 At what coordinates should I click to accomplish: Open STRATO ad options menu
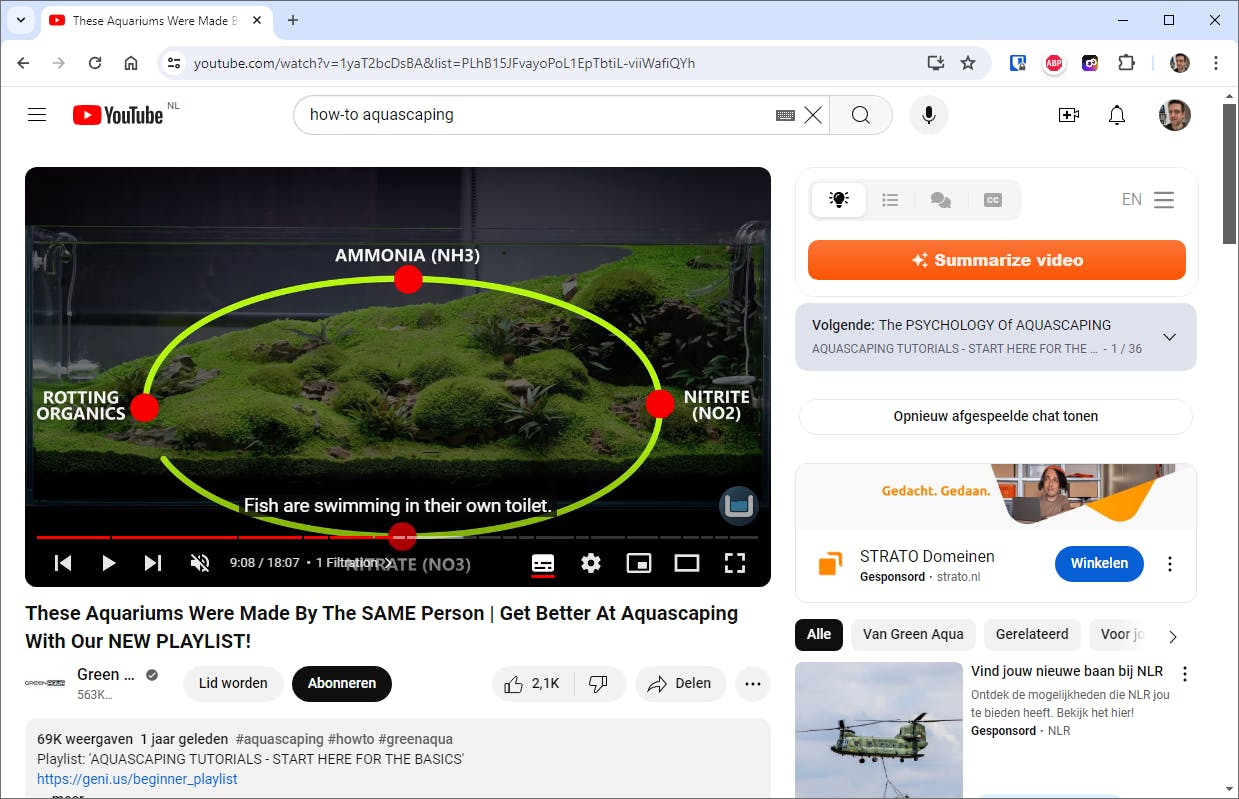(1170, 564)
